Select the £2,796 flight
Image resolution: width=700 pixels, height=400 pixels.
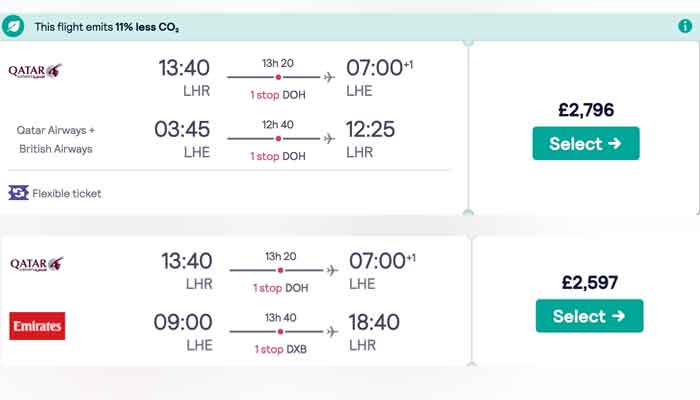pos(585,143)
